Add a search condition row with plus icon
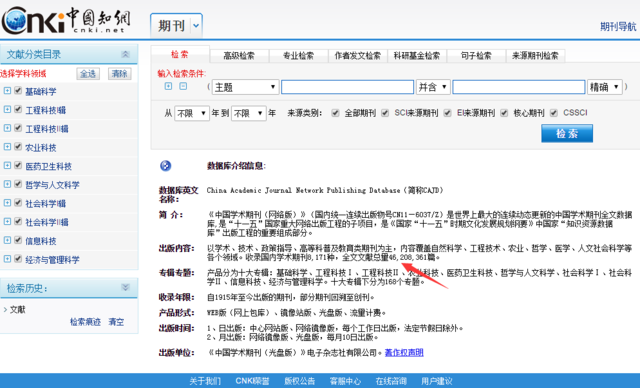The image size is (640, 388). (168, 86)
